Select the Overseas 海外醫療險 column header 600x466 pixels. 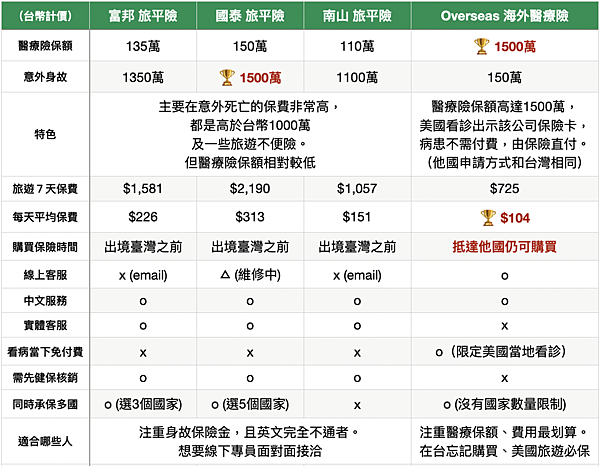(x=505, y=16)
